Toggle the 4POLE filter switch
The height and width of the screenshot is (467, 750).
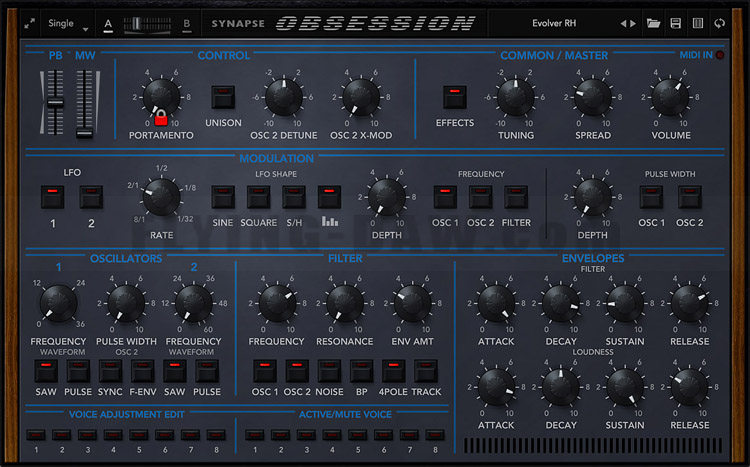click(x=394, y=371)
